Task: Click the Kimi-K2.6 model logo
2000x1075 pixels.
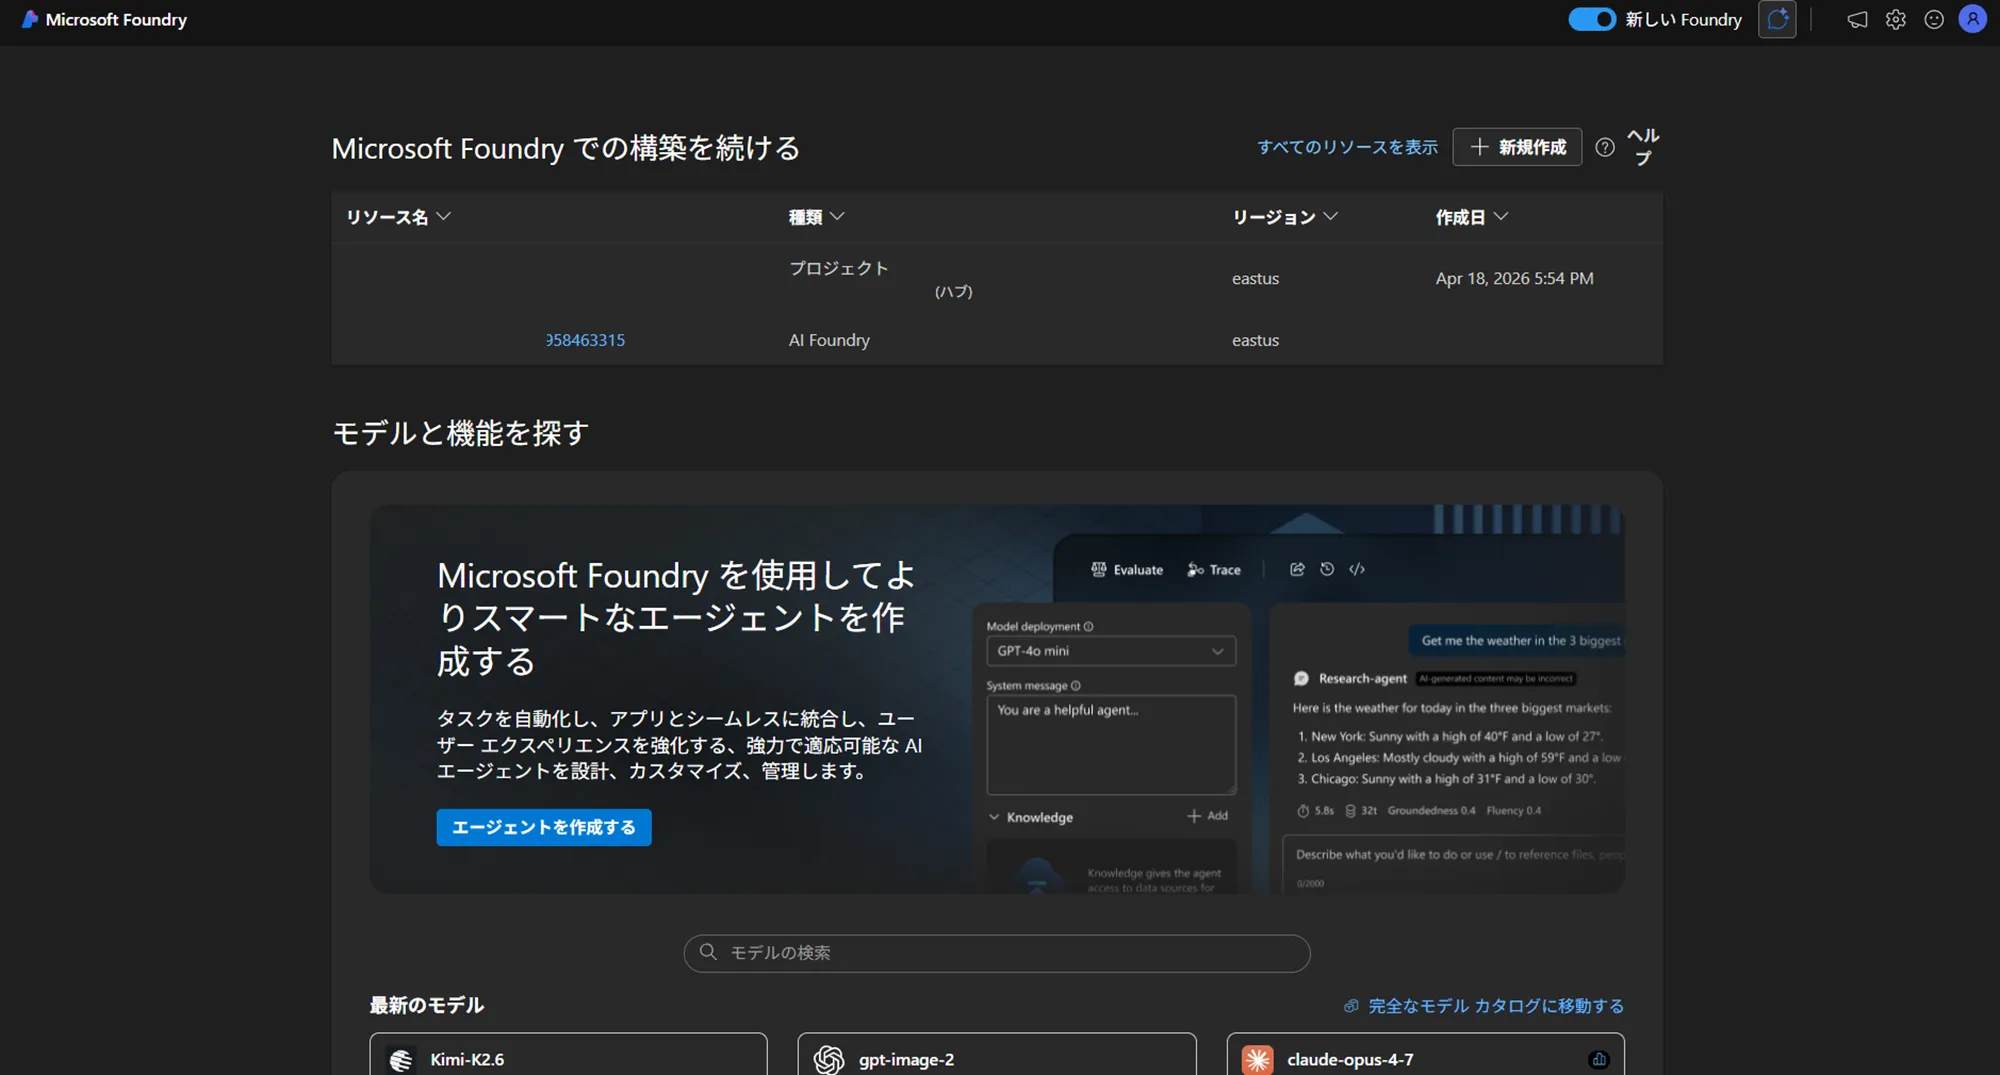Action: click(x=401, y=1060)
